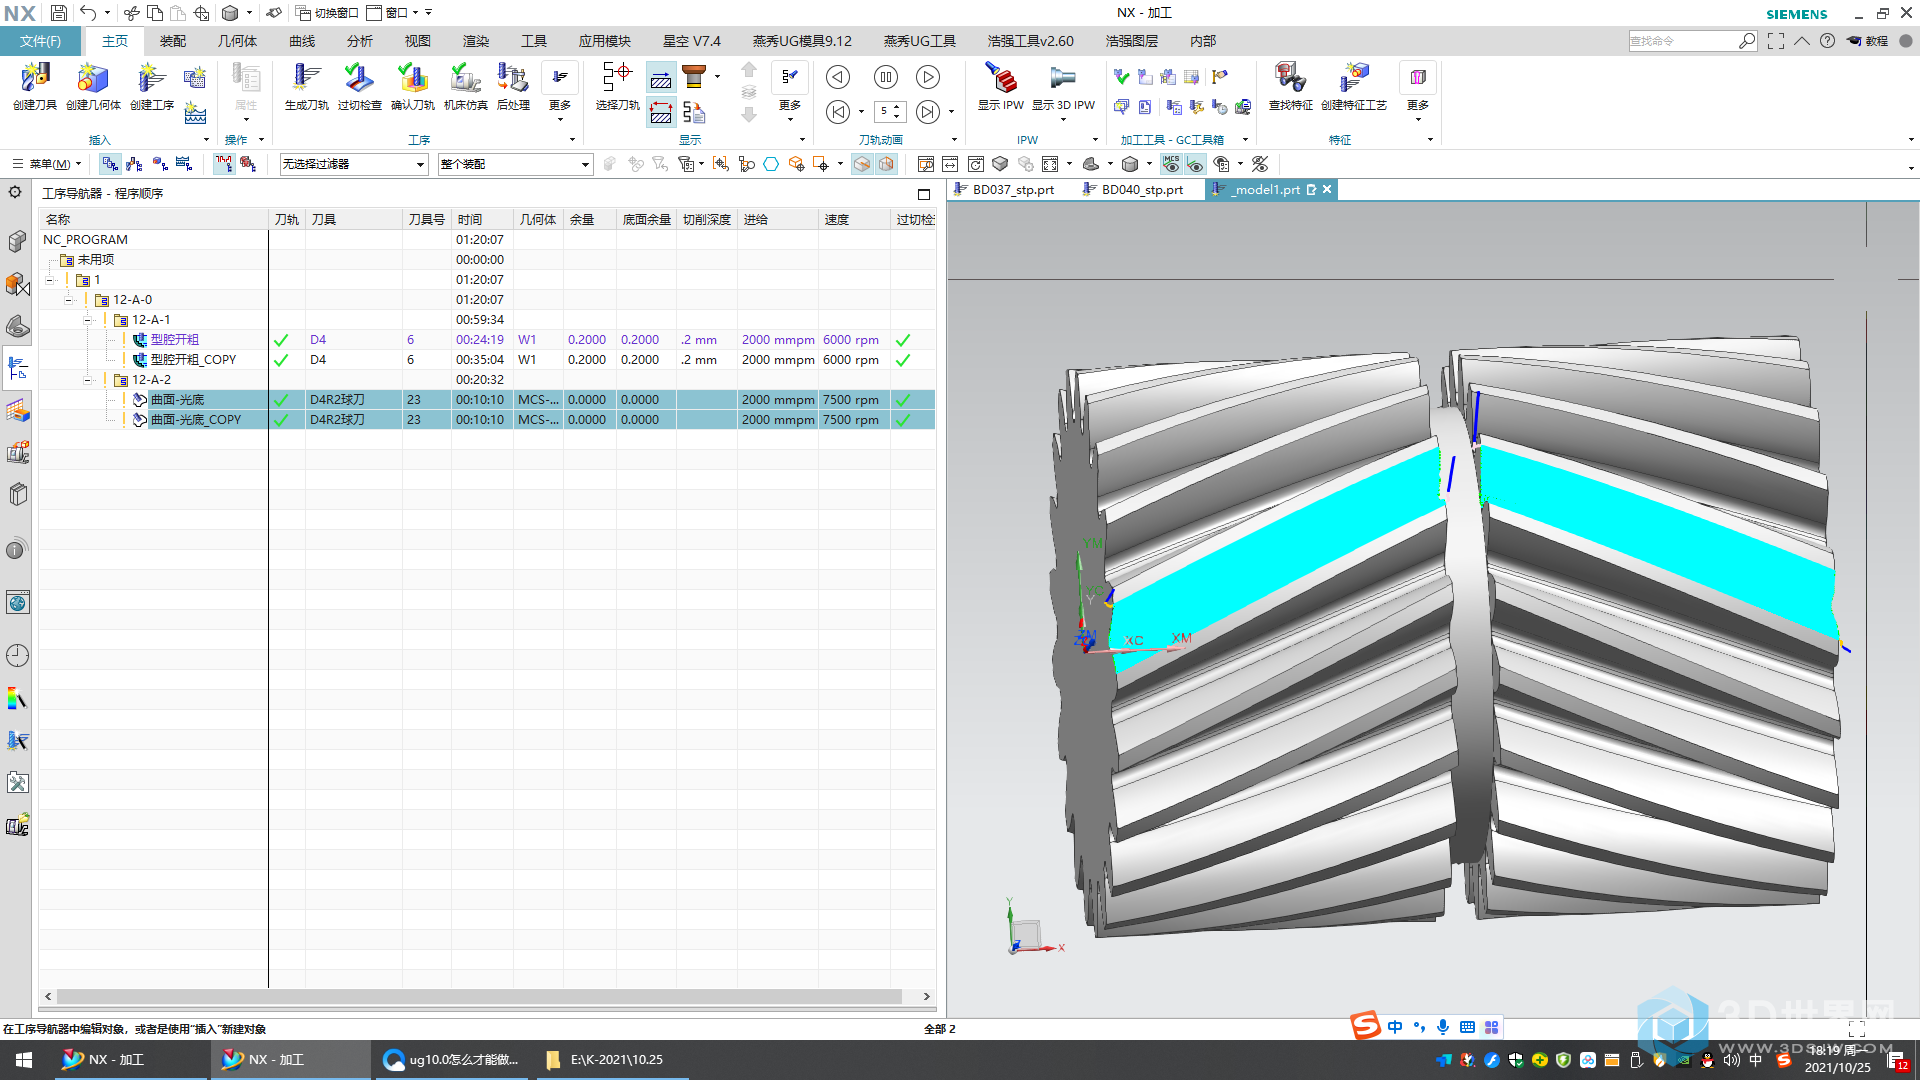Step tool path animation to next
Image resolution: width=1920 pixels, height=1080 pixels.
[928, 112]
